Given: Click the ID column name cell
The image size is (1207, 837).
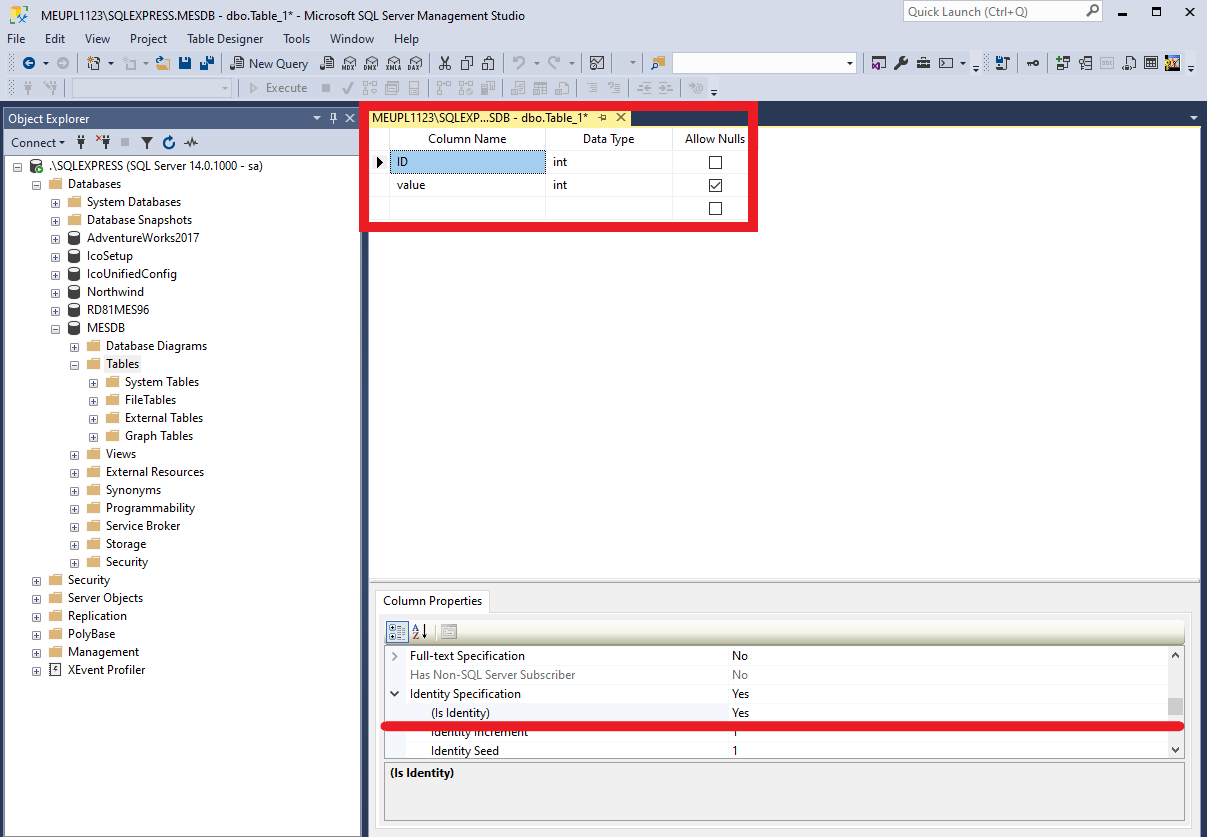Looking at the screenshot, I should point(467,162).
